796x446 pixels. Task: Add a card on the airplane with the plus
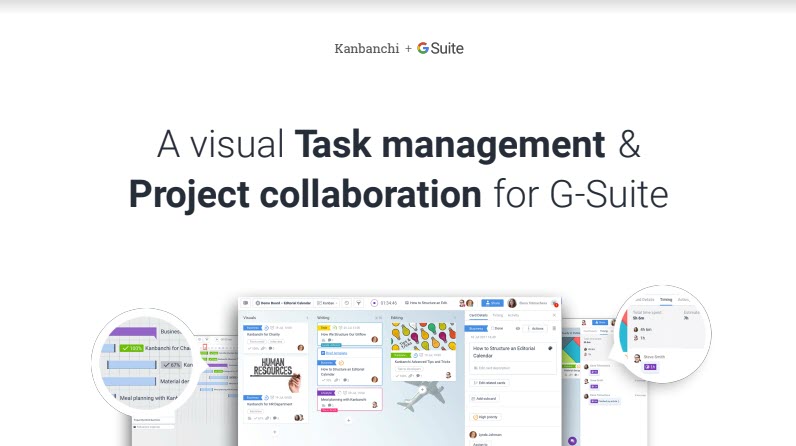pyautogui.click(x=422, y=390)
